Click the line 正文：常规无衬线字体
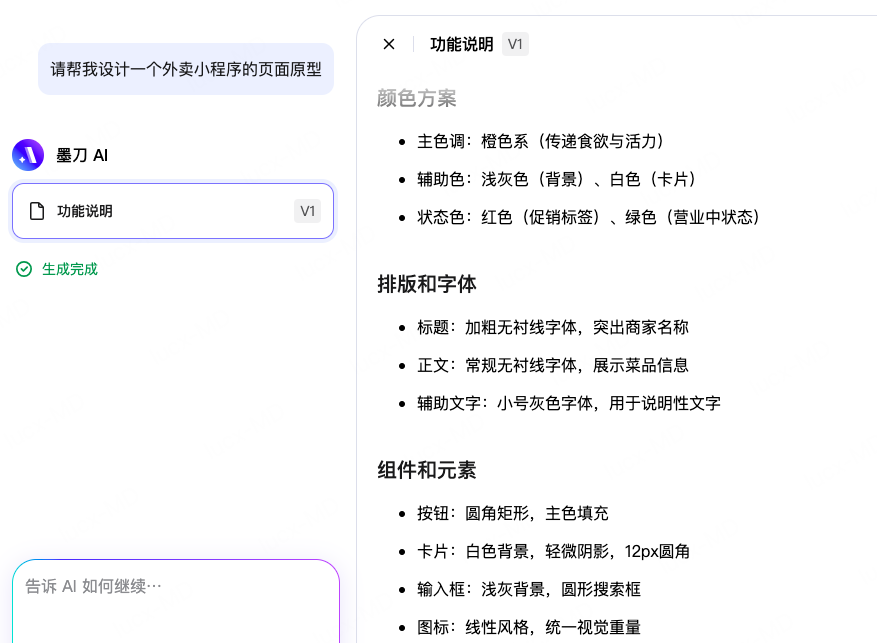 click(x=553, y=365)
